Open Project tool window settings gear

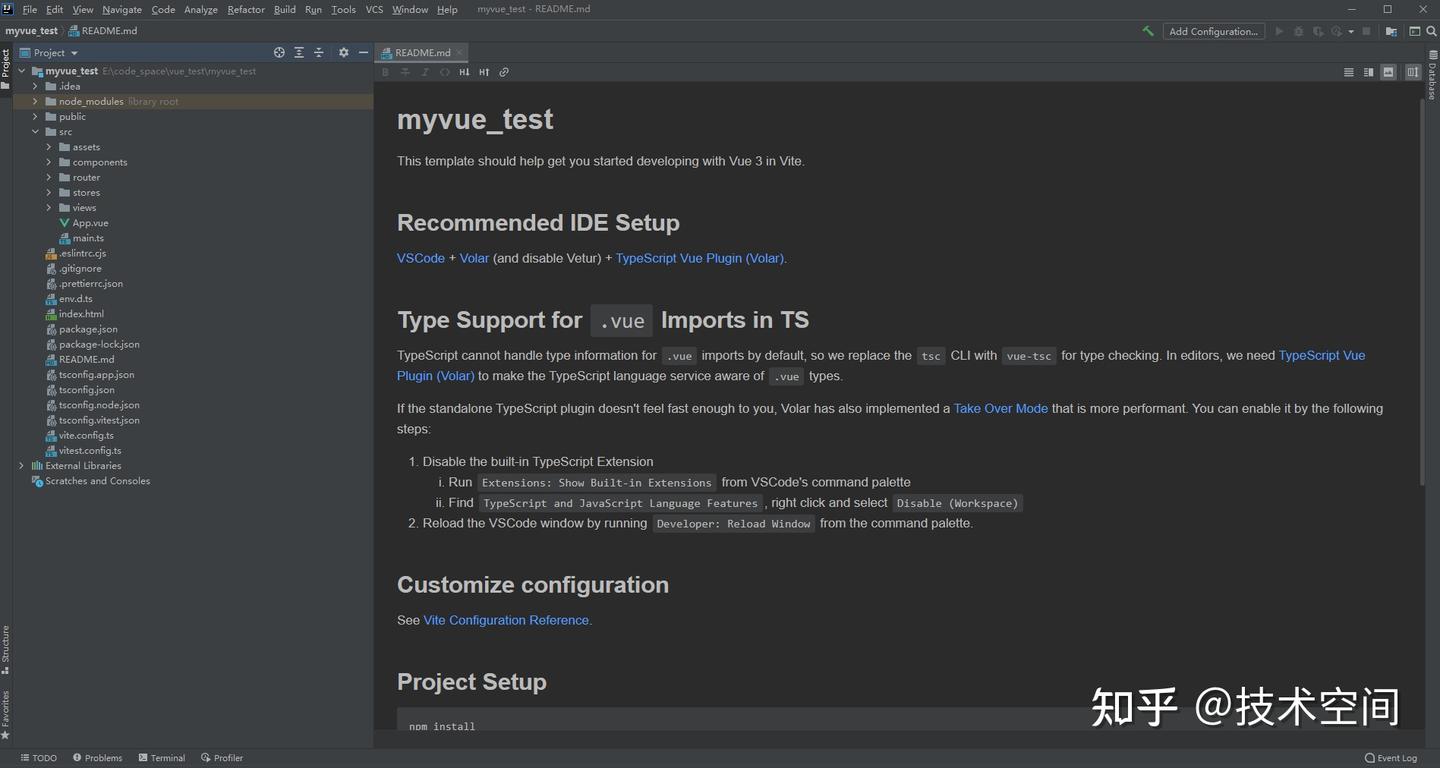coord(344,53)
